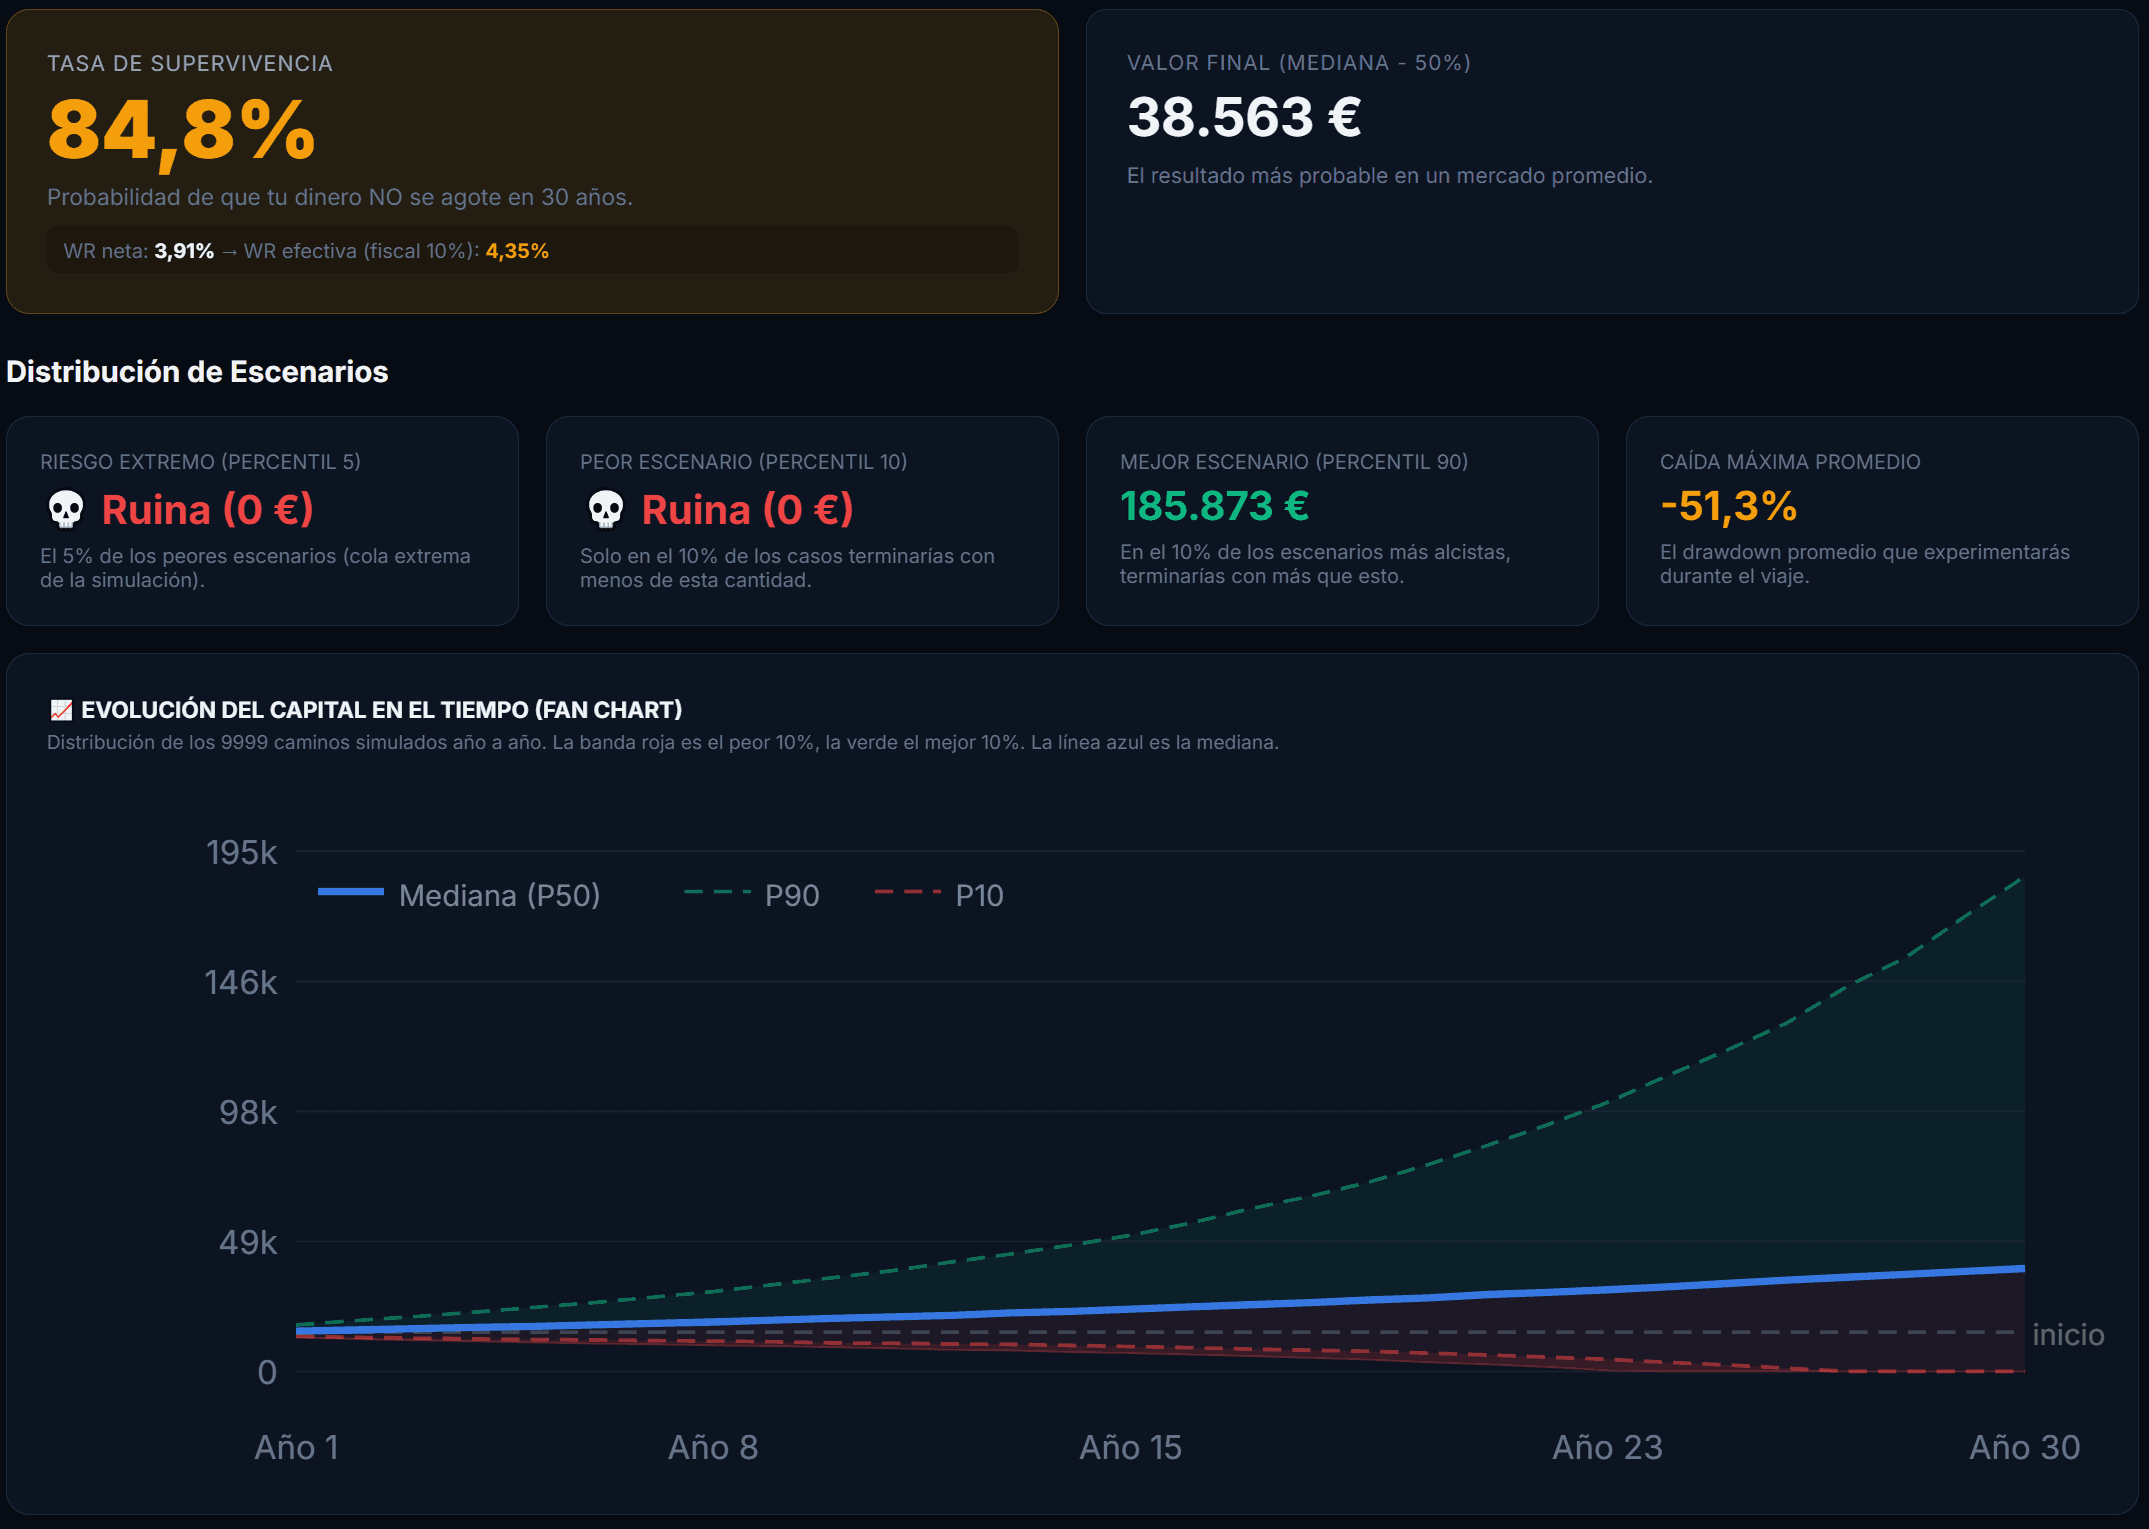Click the skull icon in Peor Escenario card
Viewport: 2149px width, 1529px height.
606,510
